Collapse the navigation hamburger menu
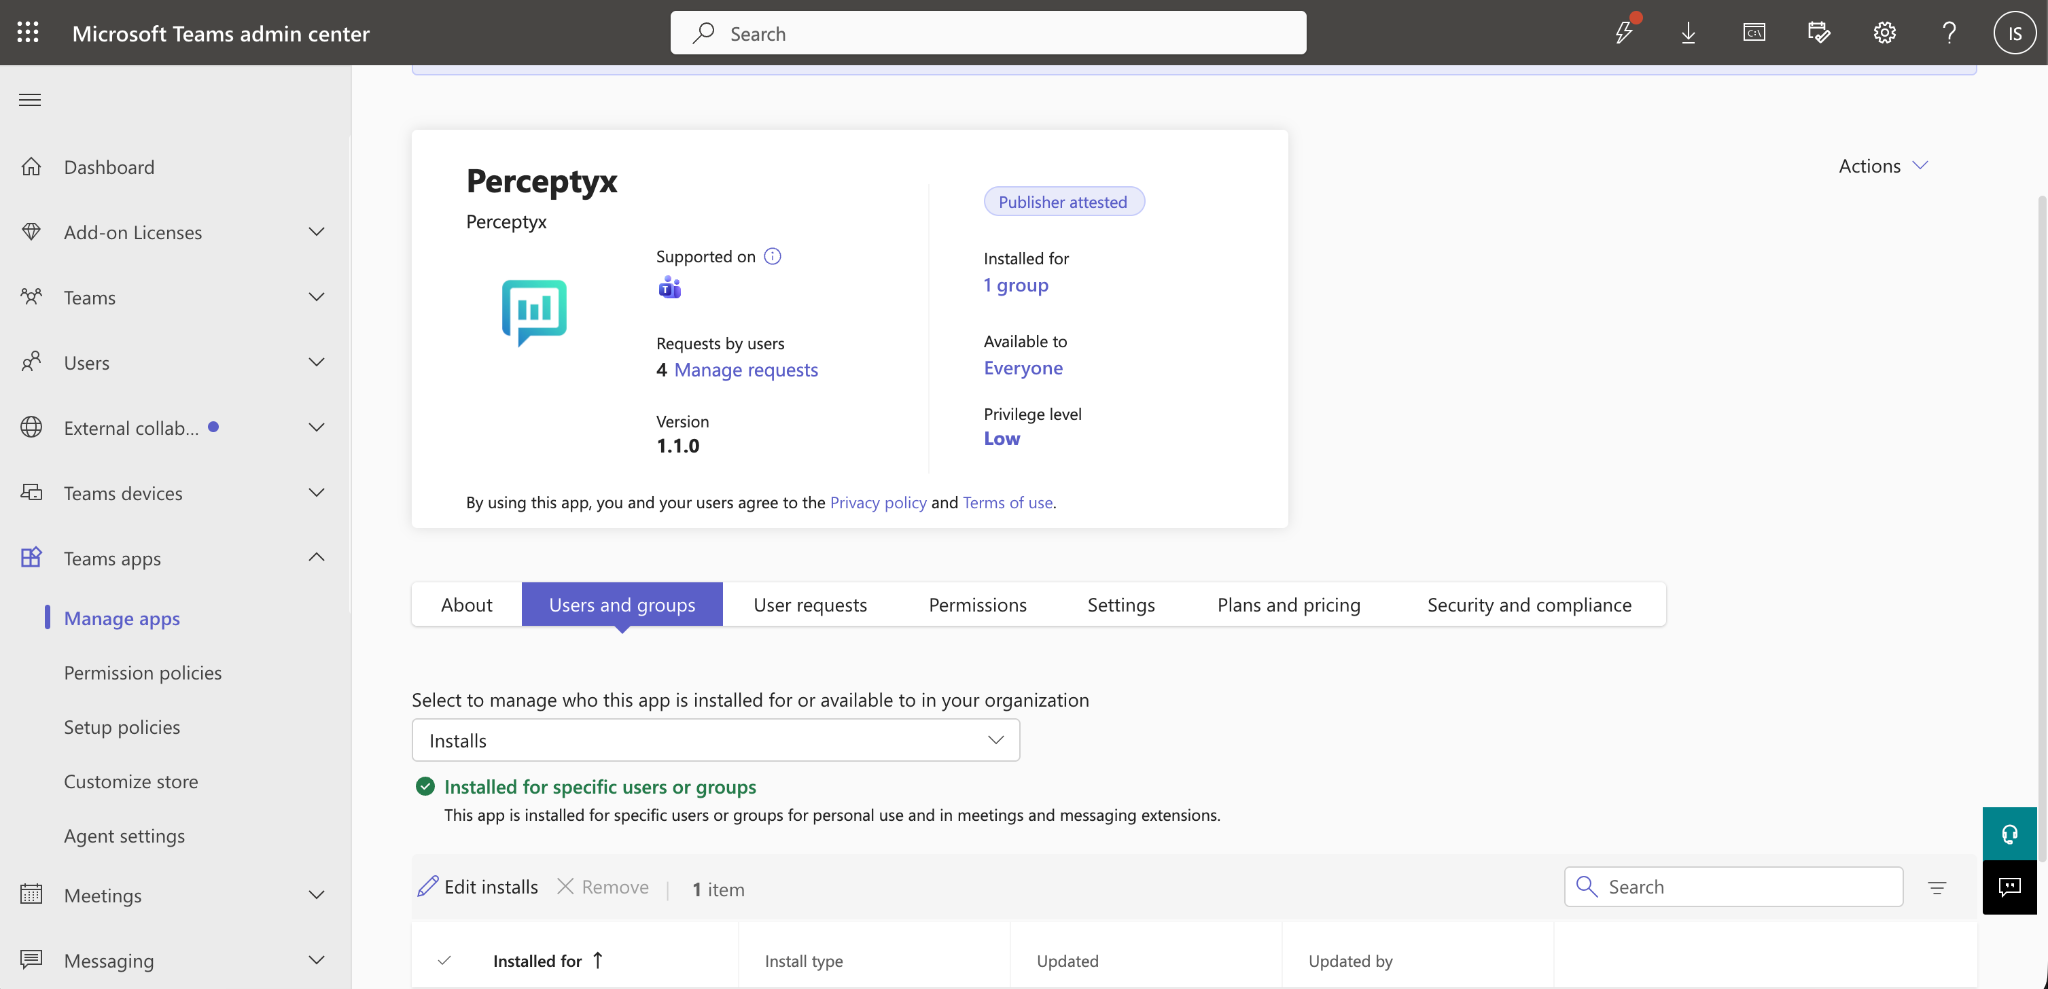 click(x=30, y=100)
